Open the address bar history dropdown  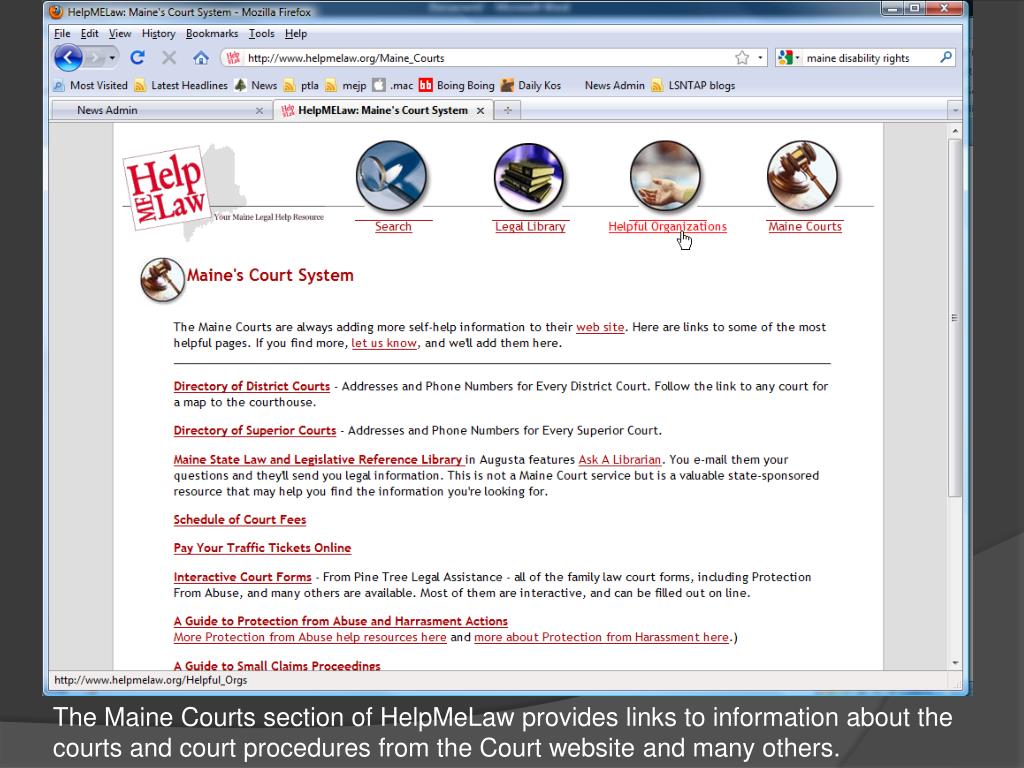[x=760, y=58]
